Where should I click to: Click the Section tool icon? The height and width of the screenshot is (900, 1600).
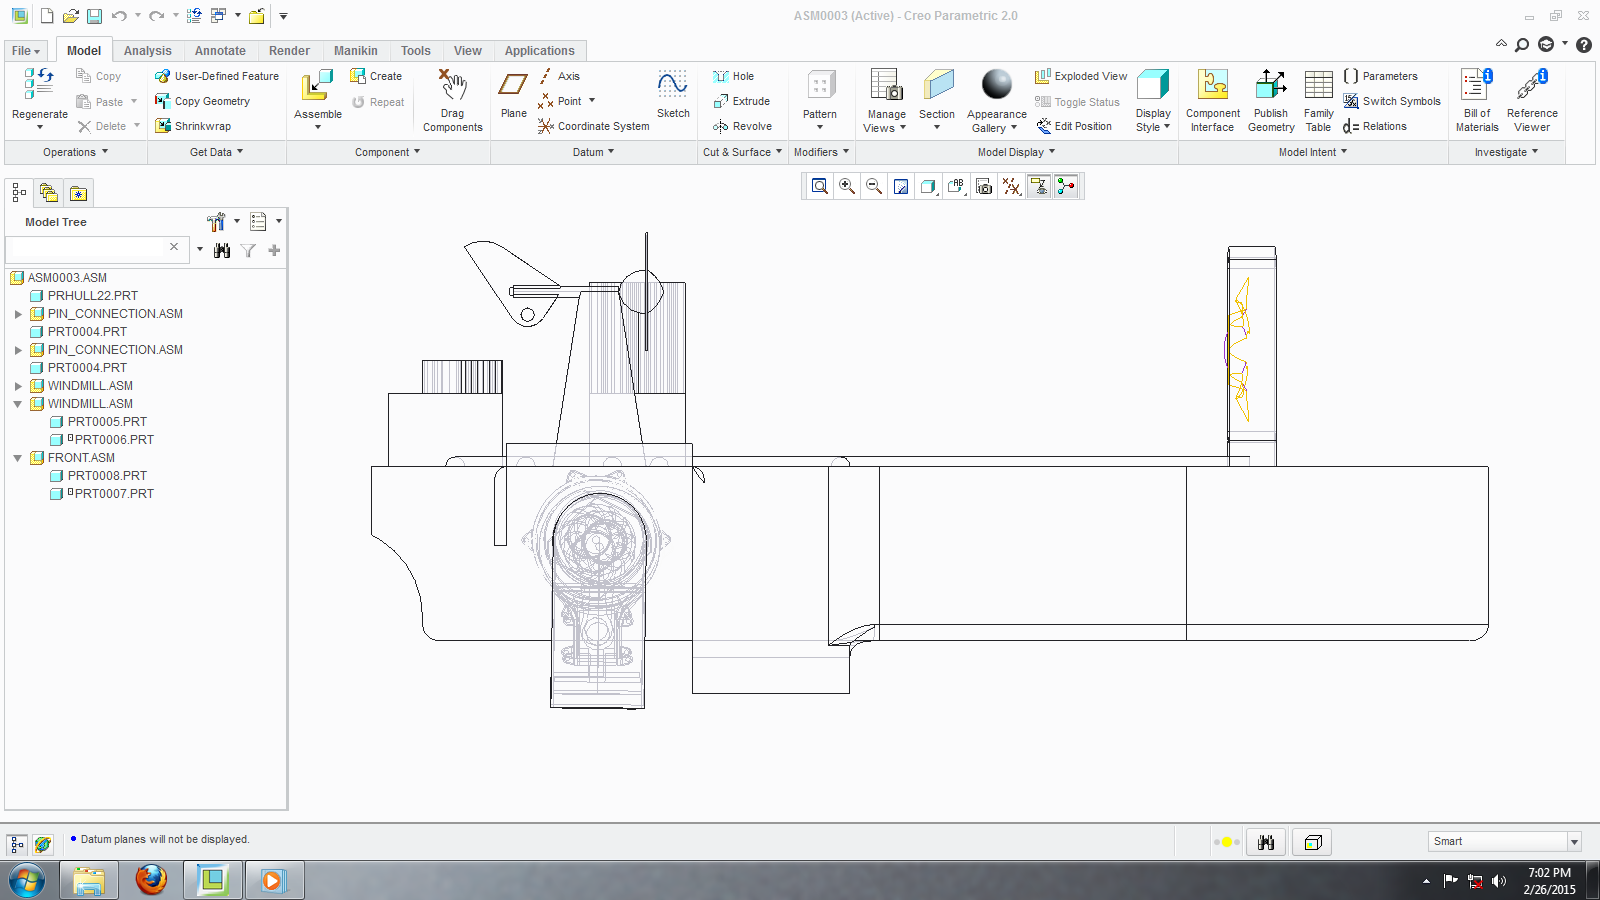point(938,86)
